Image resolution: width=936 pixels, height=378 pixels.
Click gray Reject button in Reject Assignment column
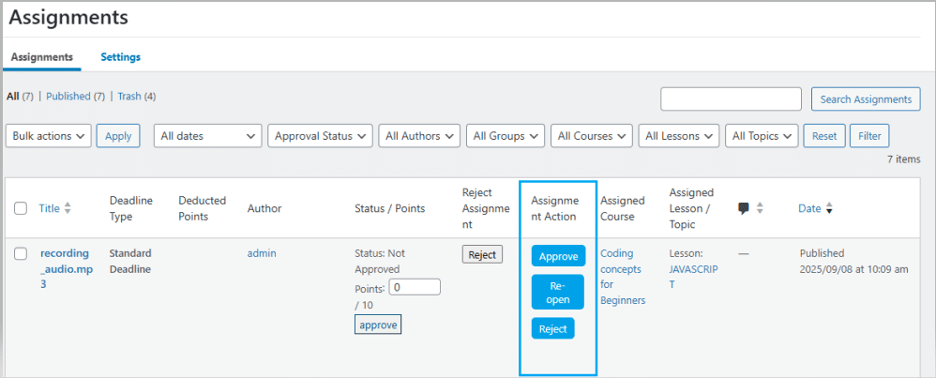pos(482,255)
